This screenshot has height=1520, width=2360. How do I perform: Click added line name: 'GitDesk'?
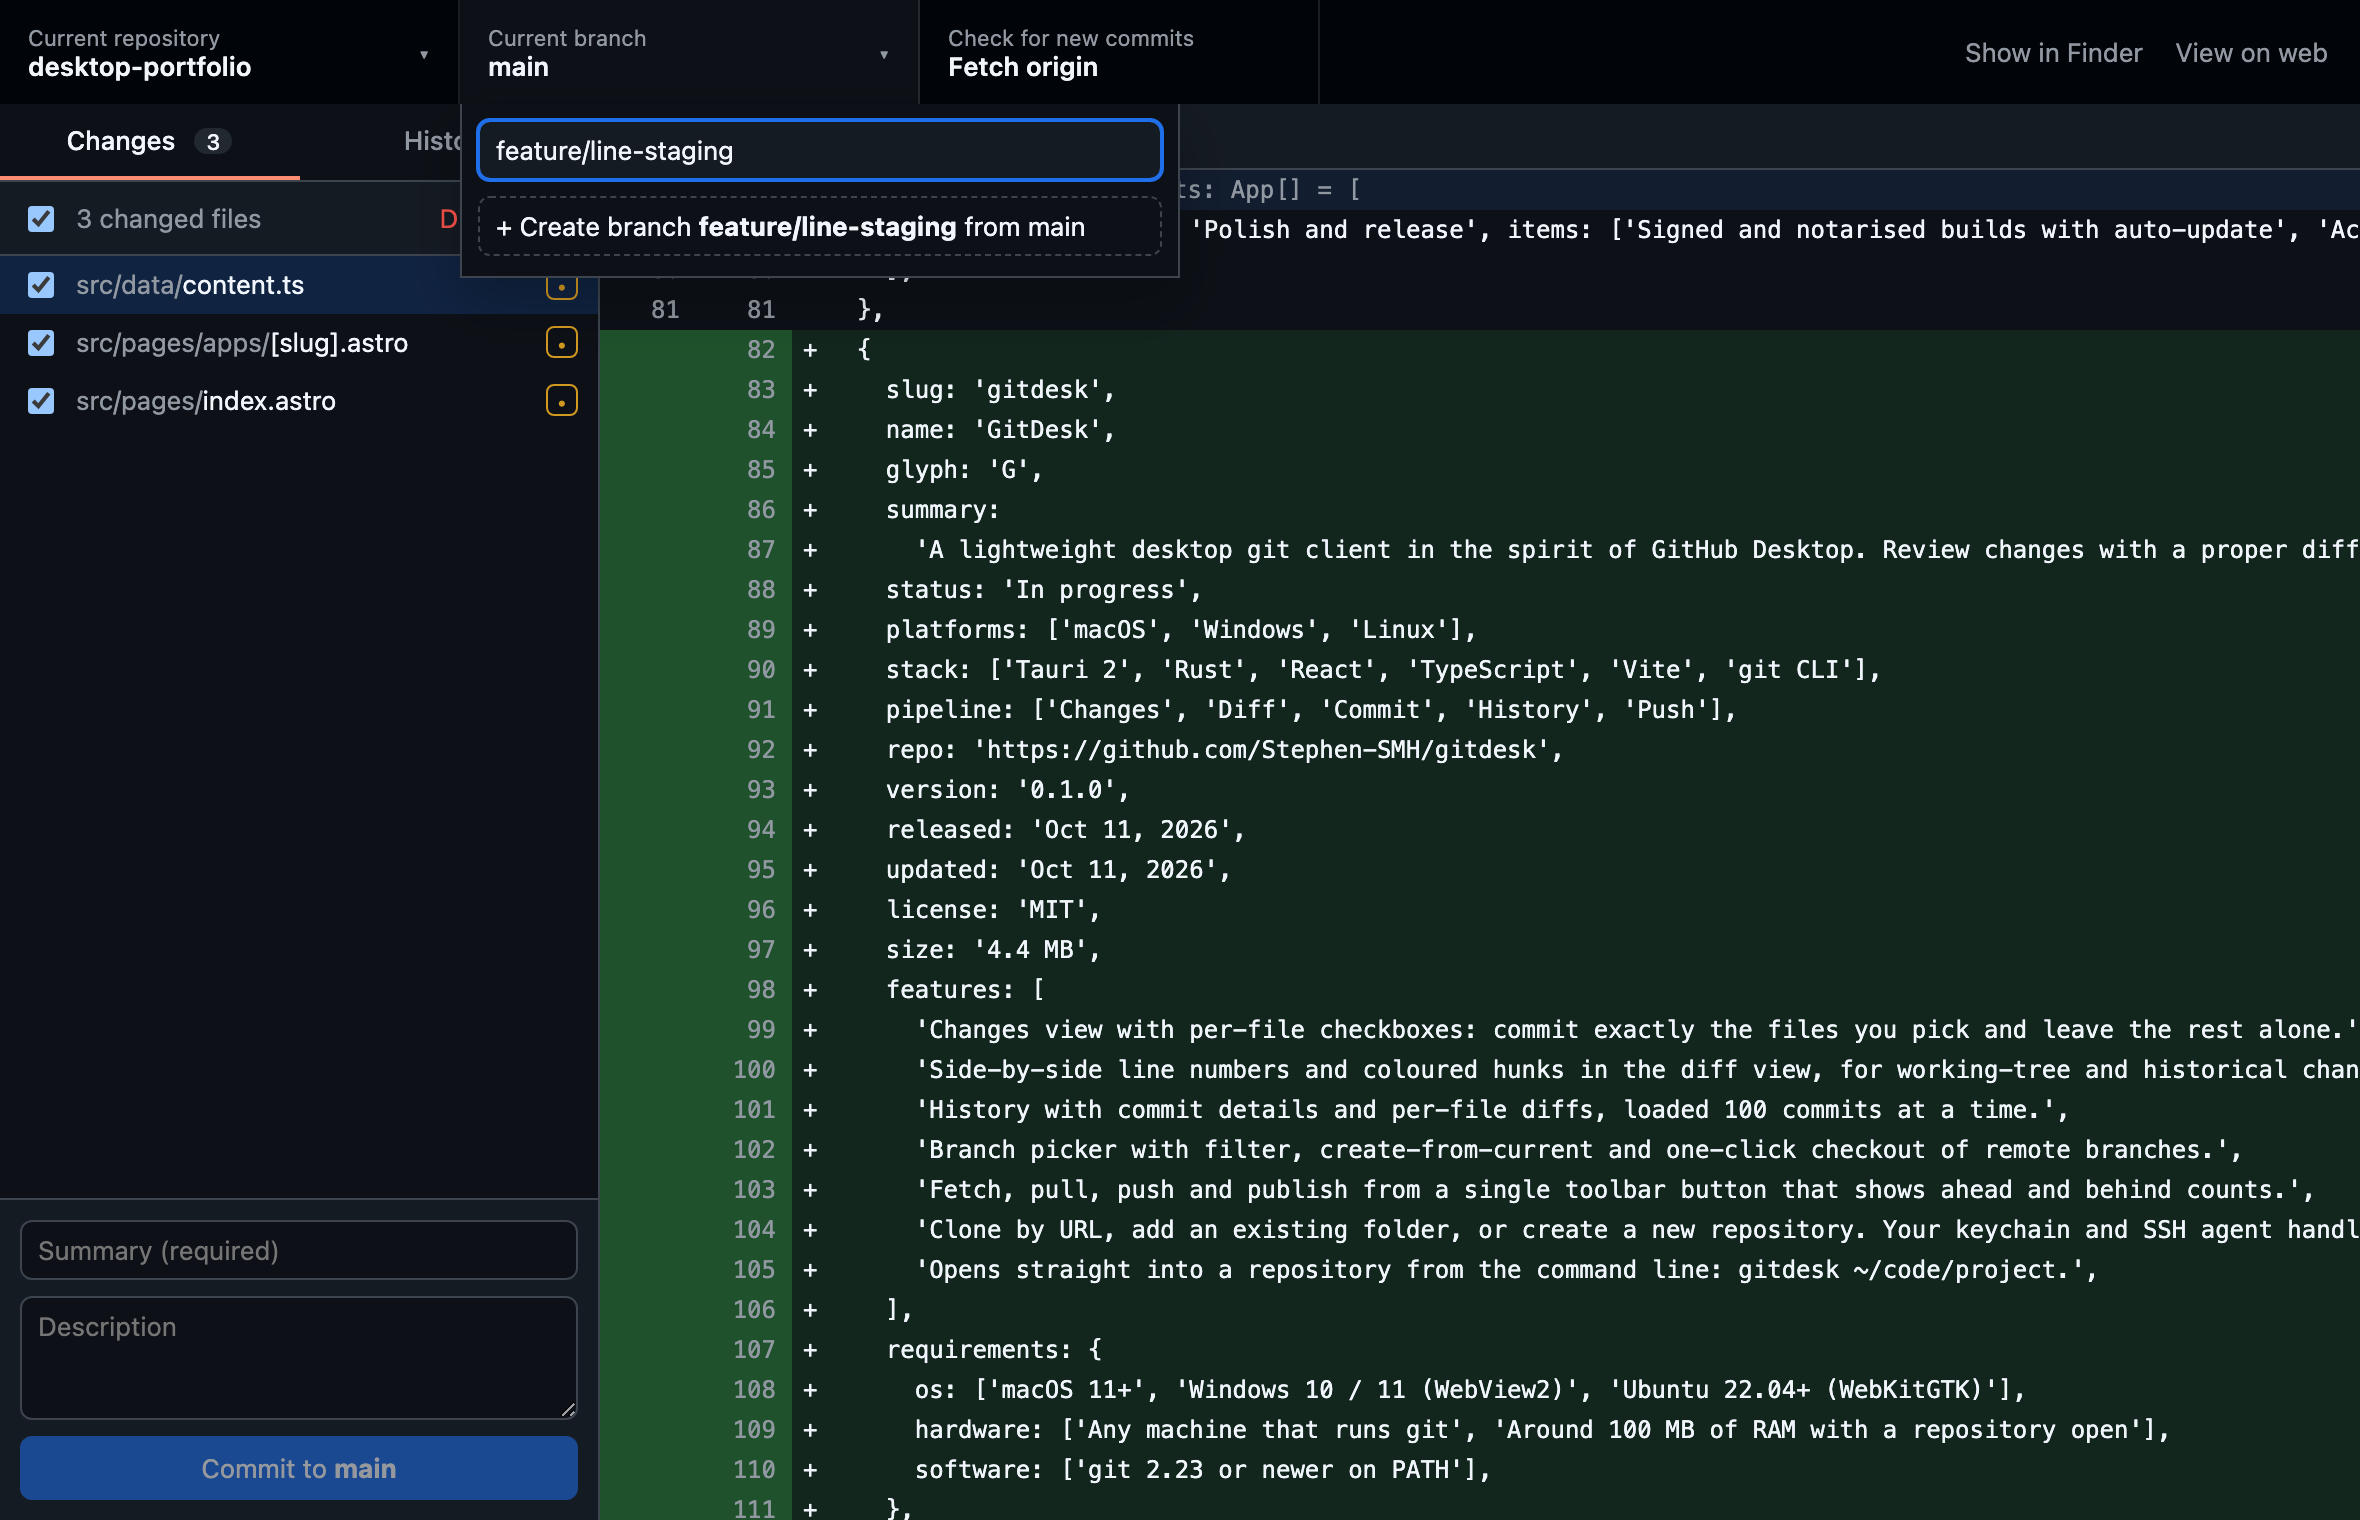click(x=1000, y=429)
